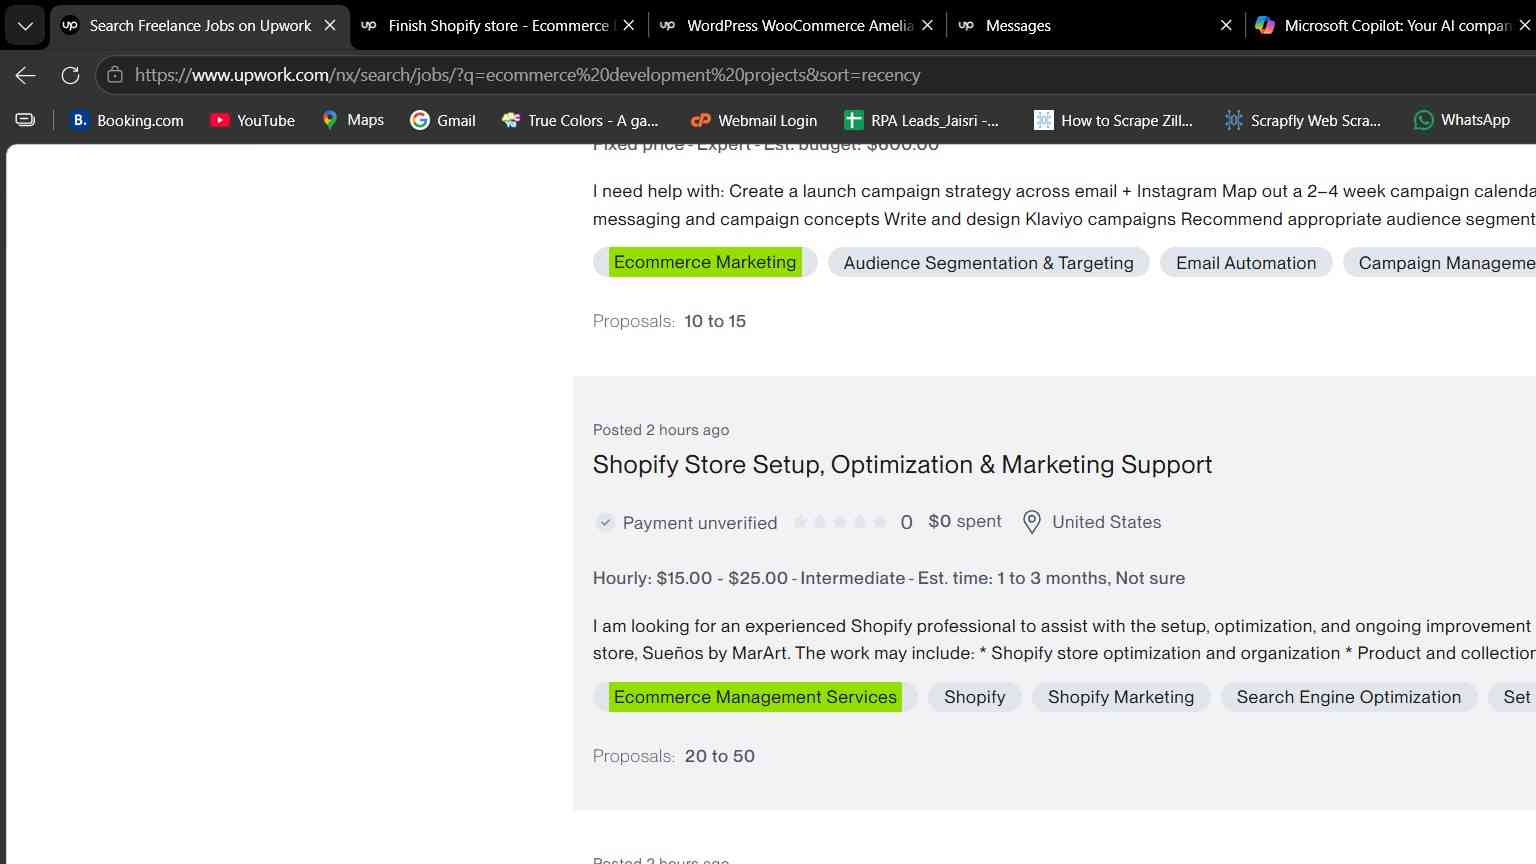This screenshot has width=1536, height=864.
Task: Reload the page with refresh icon
Action: click(x=70, y=75)
